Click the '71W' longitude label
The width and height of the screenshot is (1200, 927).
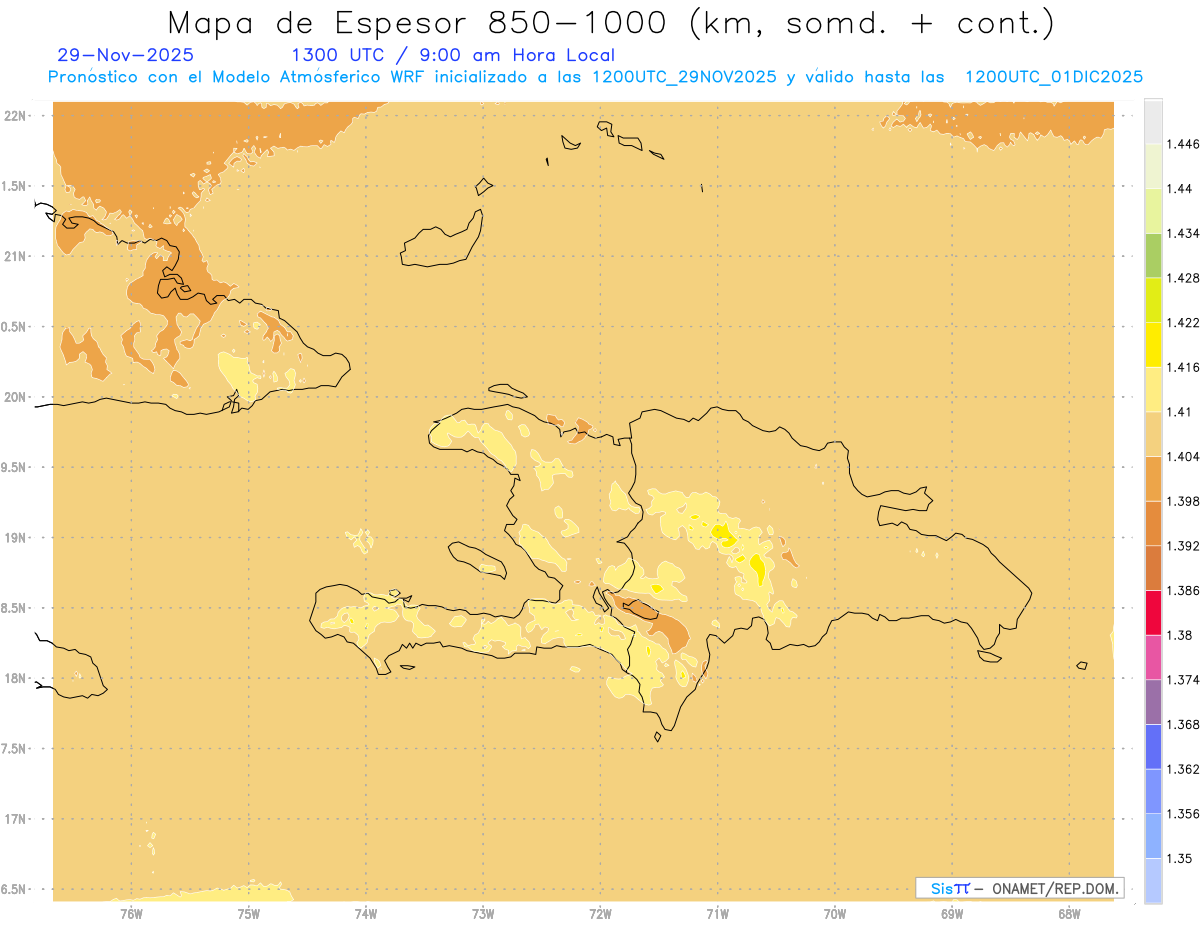[717, 912]
